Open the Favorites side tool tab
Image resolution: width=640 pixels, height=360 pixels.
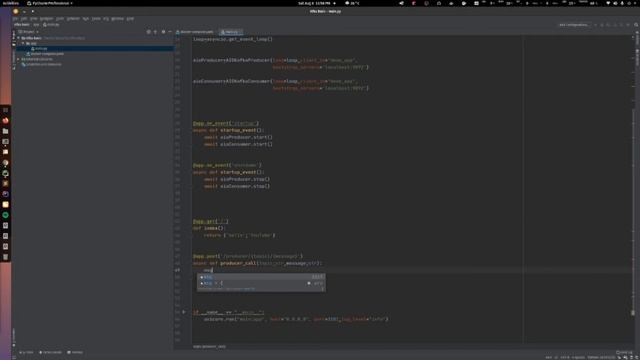[14, 337]
